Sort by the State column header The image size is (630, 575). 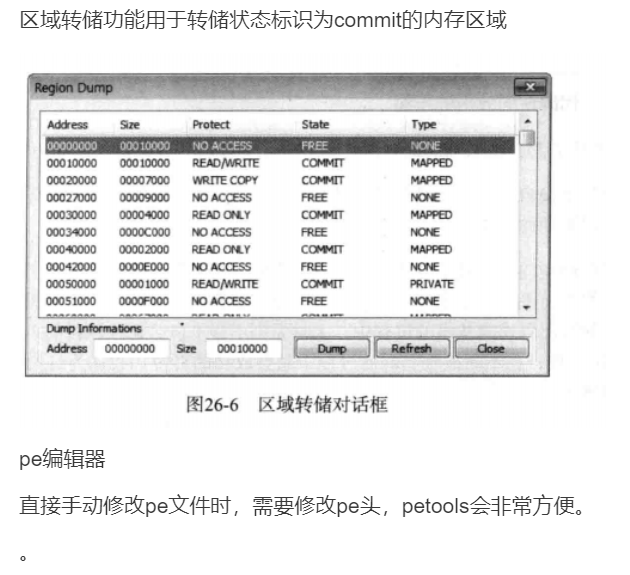[x=315, y=125]
